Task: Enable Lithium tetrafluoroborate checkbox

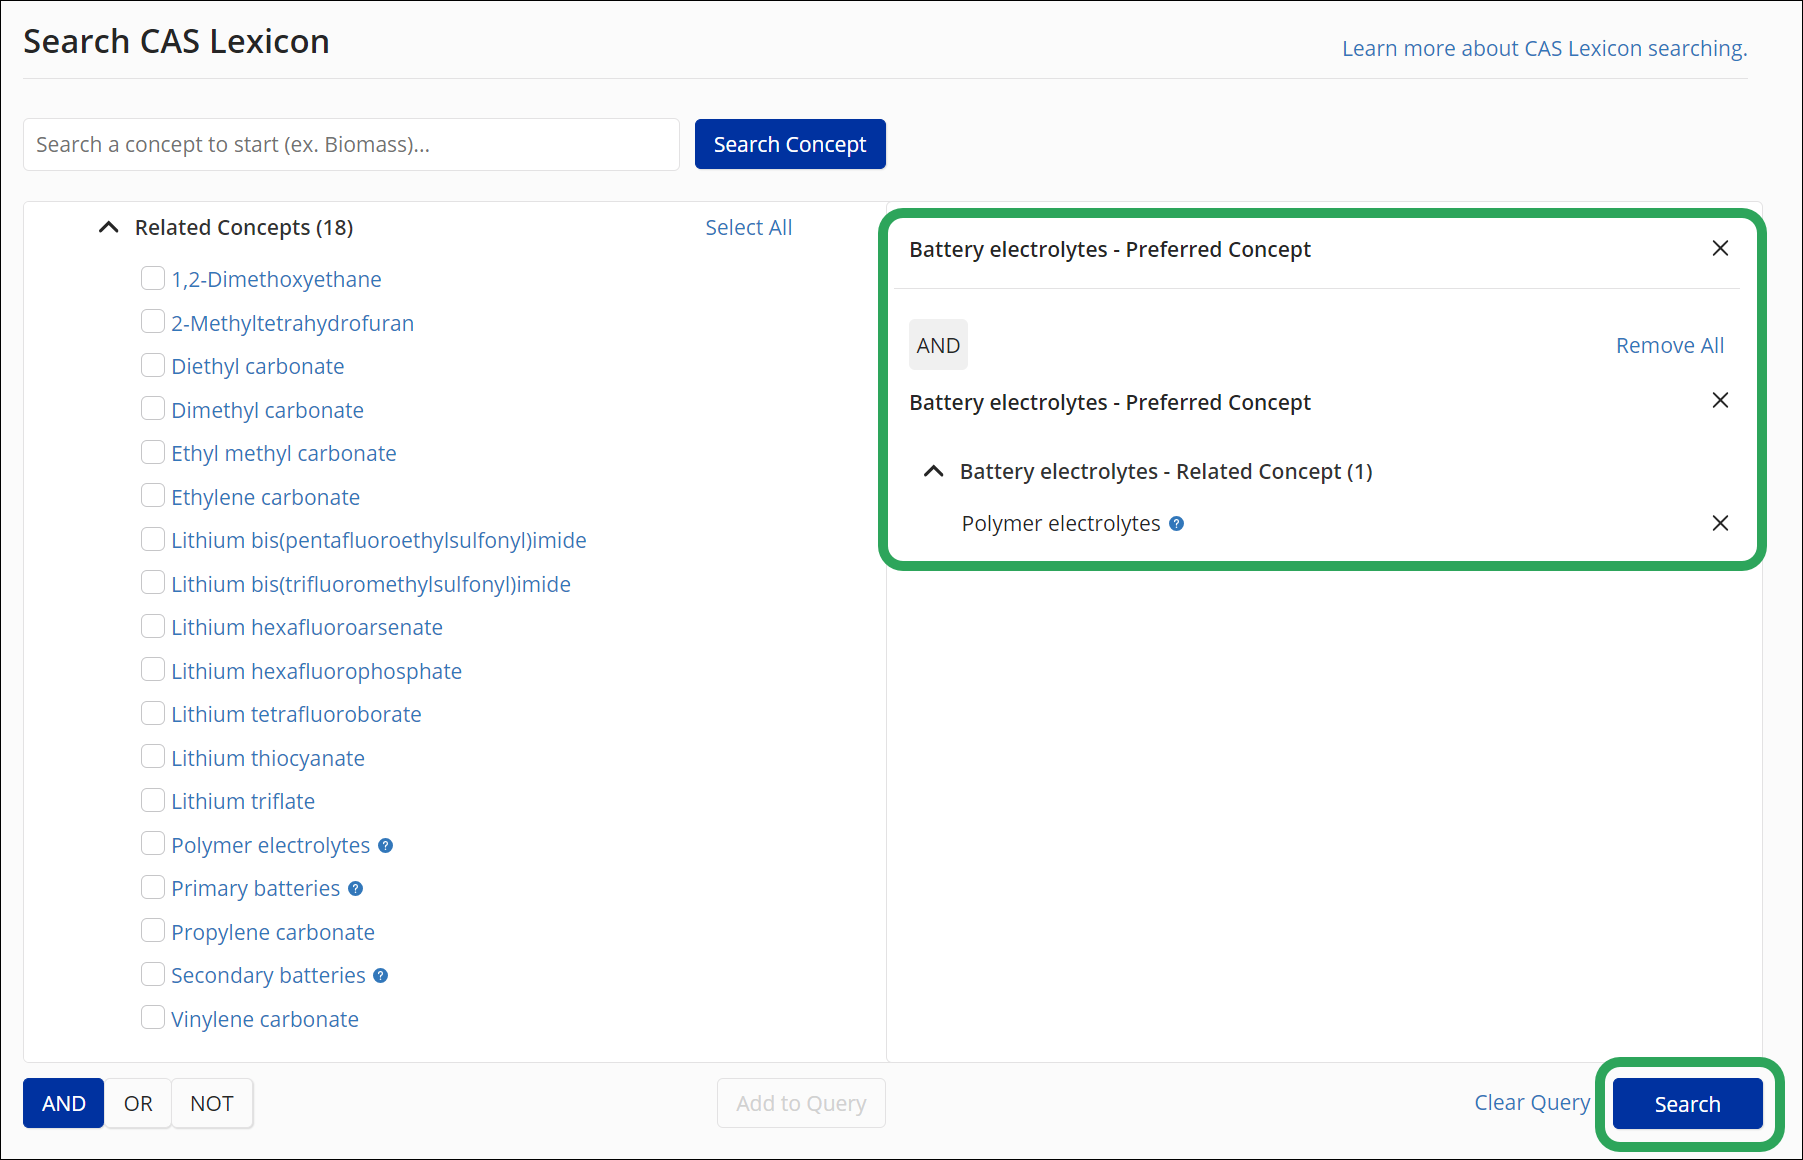Action: 153,713
